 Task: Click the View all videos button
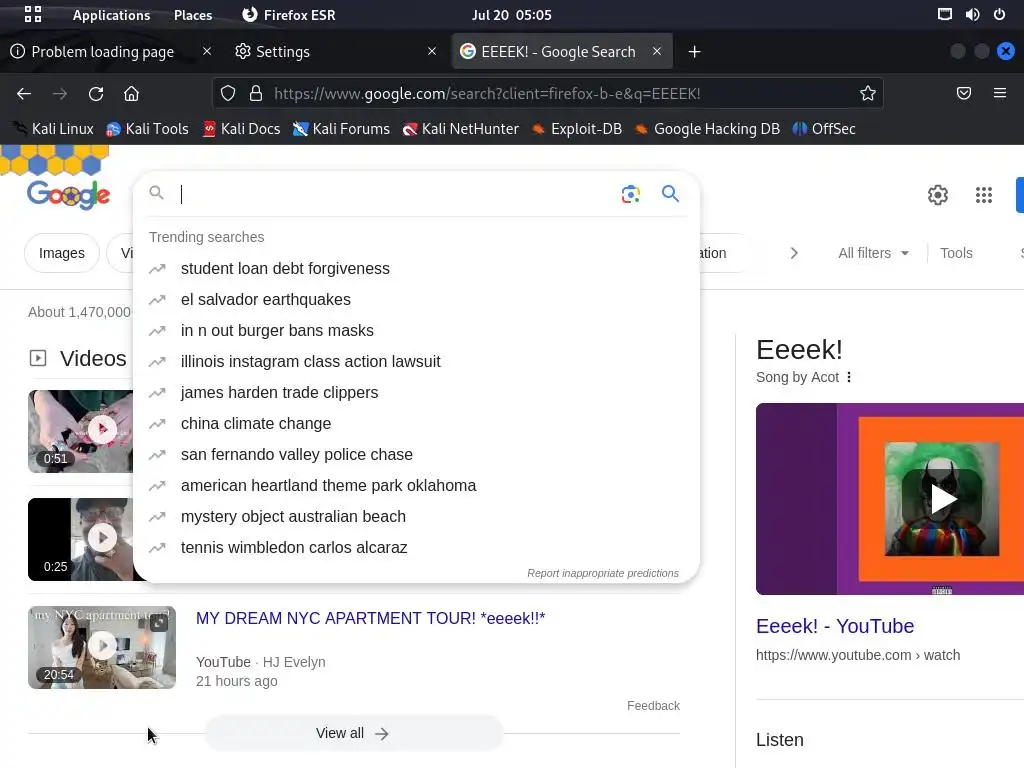coord(353,733)
